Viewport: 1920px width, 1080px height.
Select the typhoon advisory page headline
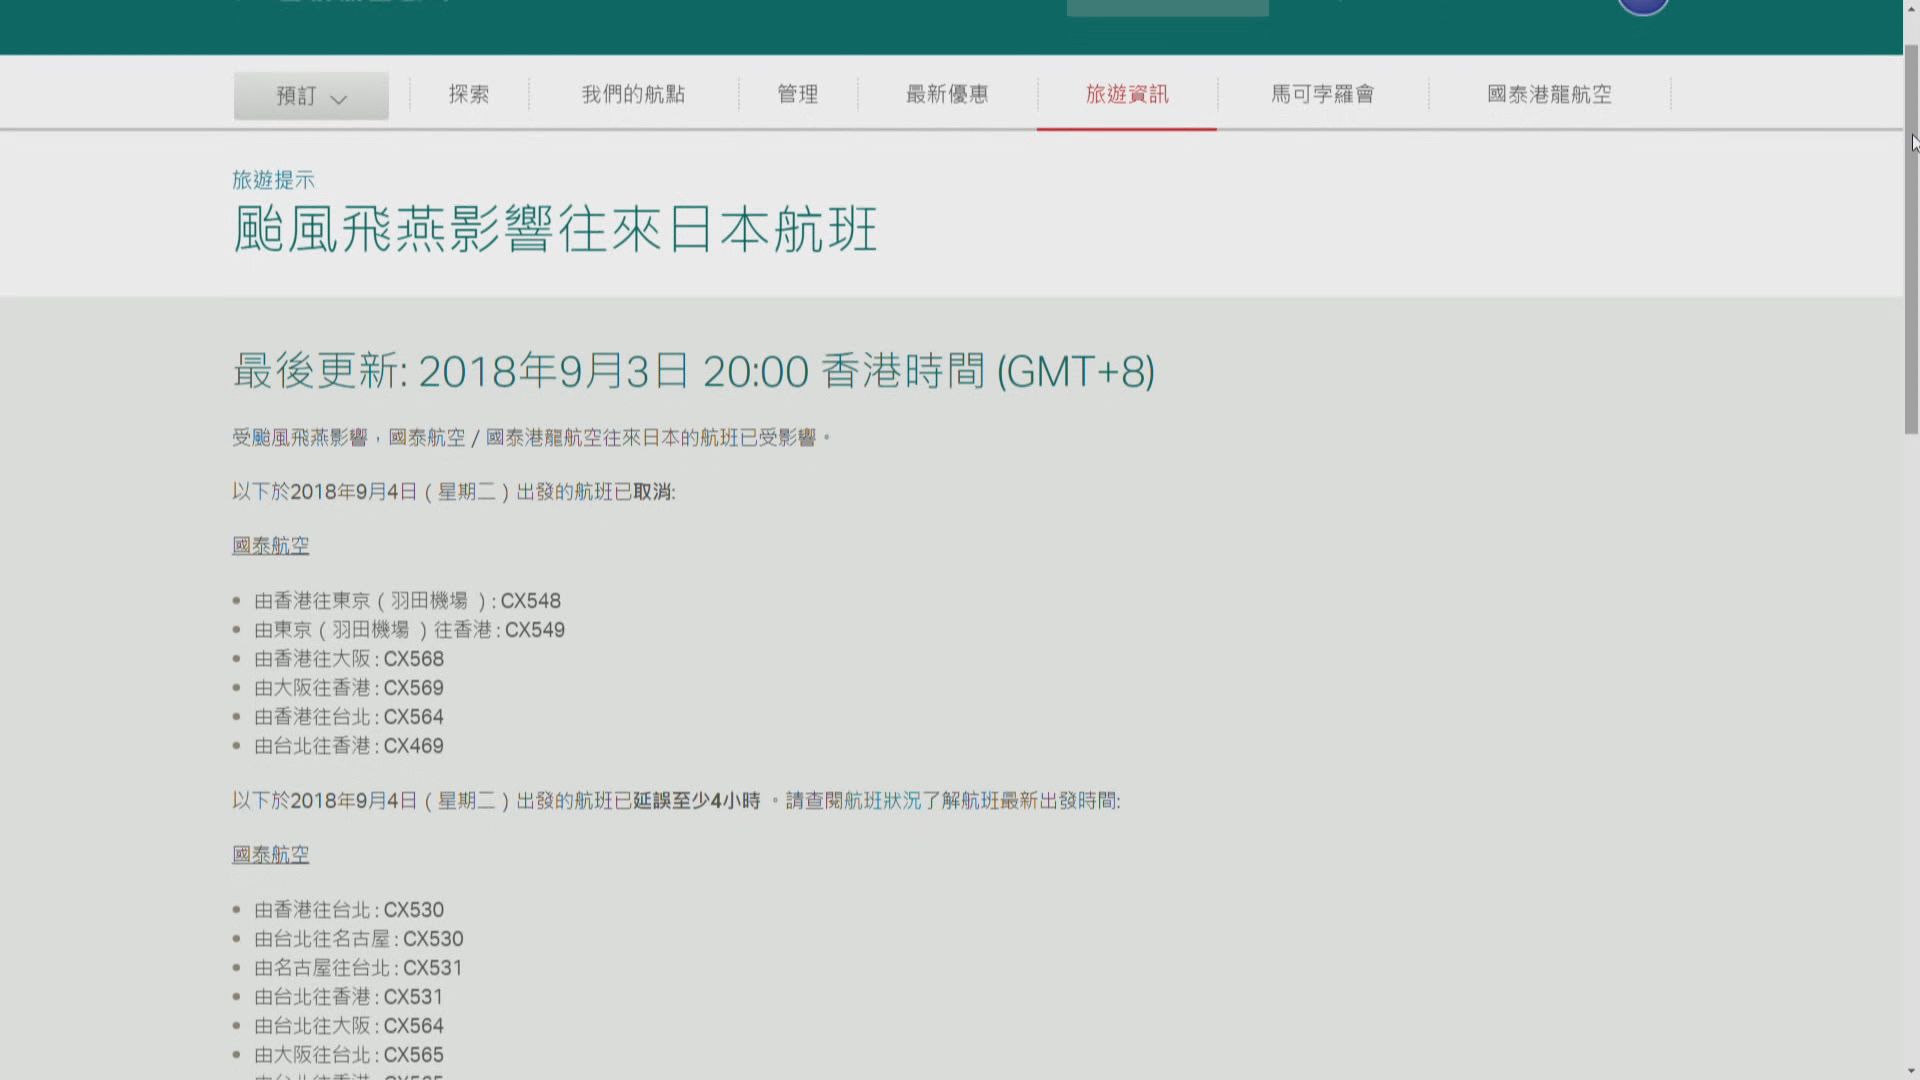554,231
